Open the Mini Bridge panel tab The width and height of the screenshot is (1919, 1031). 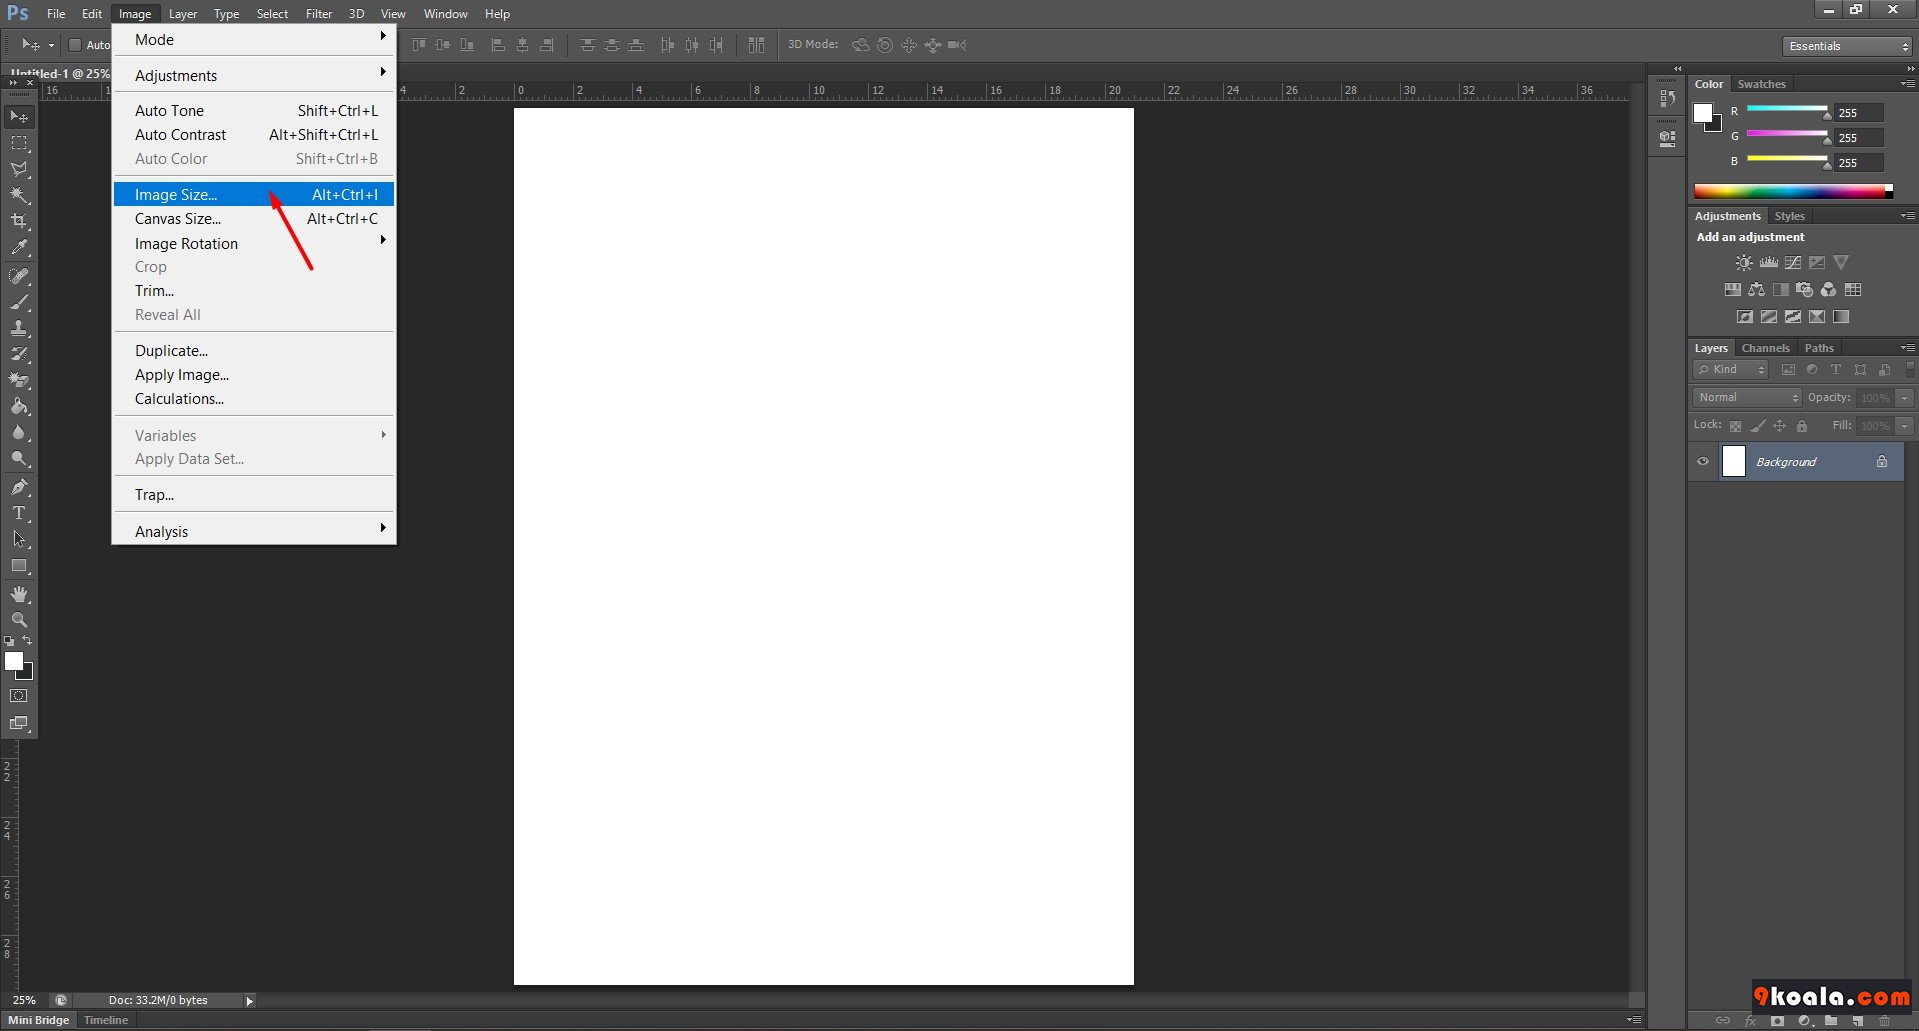pos(39,1020)
